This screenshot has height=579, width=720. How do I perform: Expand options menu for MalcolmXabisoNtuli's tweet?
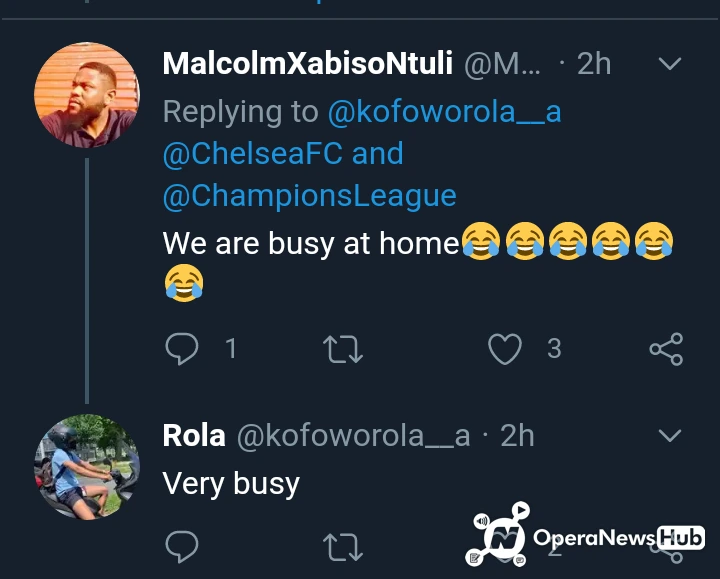[669, 65]
